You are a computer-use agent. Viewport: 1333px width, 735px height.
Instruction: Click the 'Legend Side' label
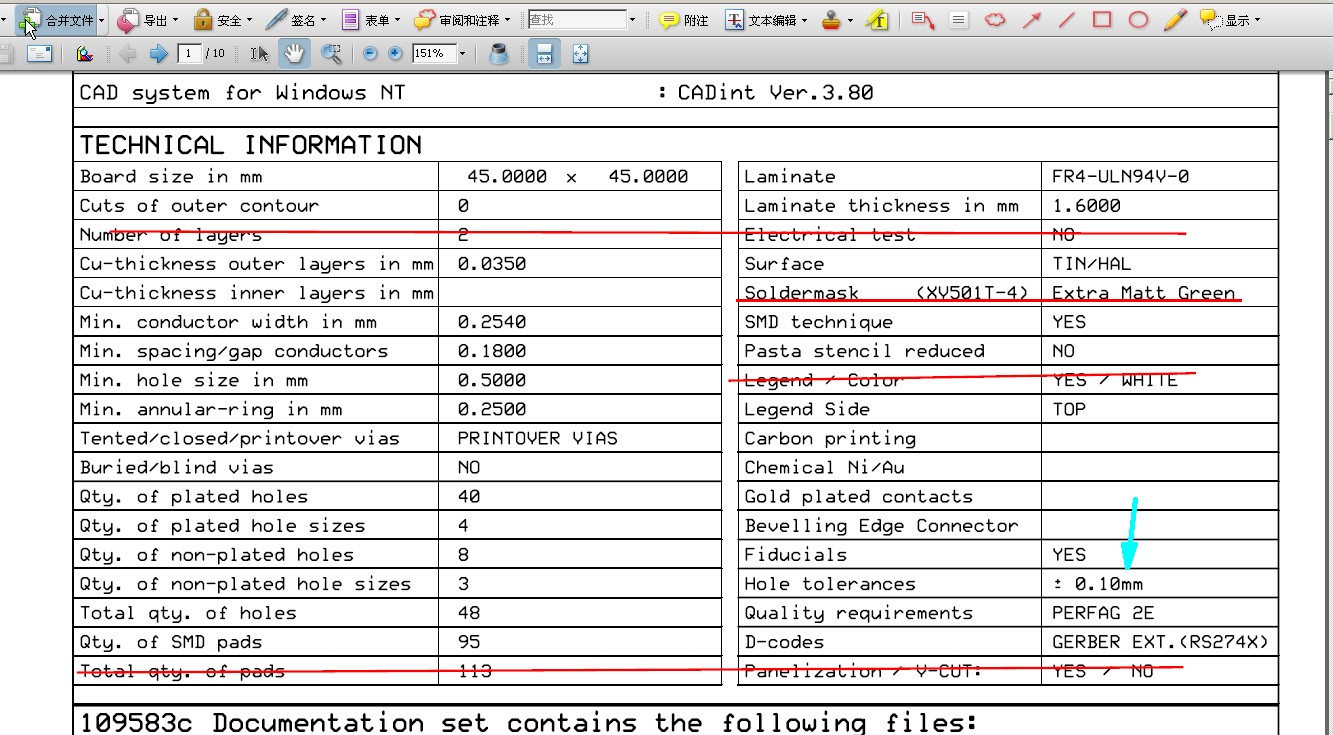click(807, 410)
